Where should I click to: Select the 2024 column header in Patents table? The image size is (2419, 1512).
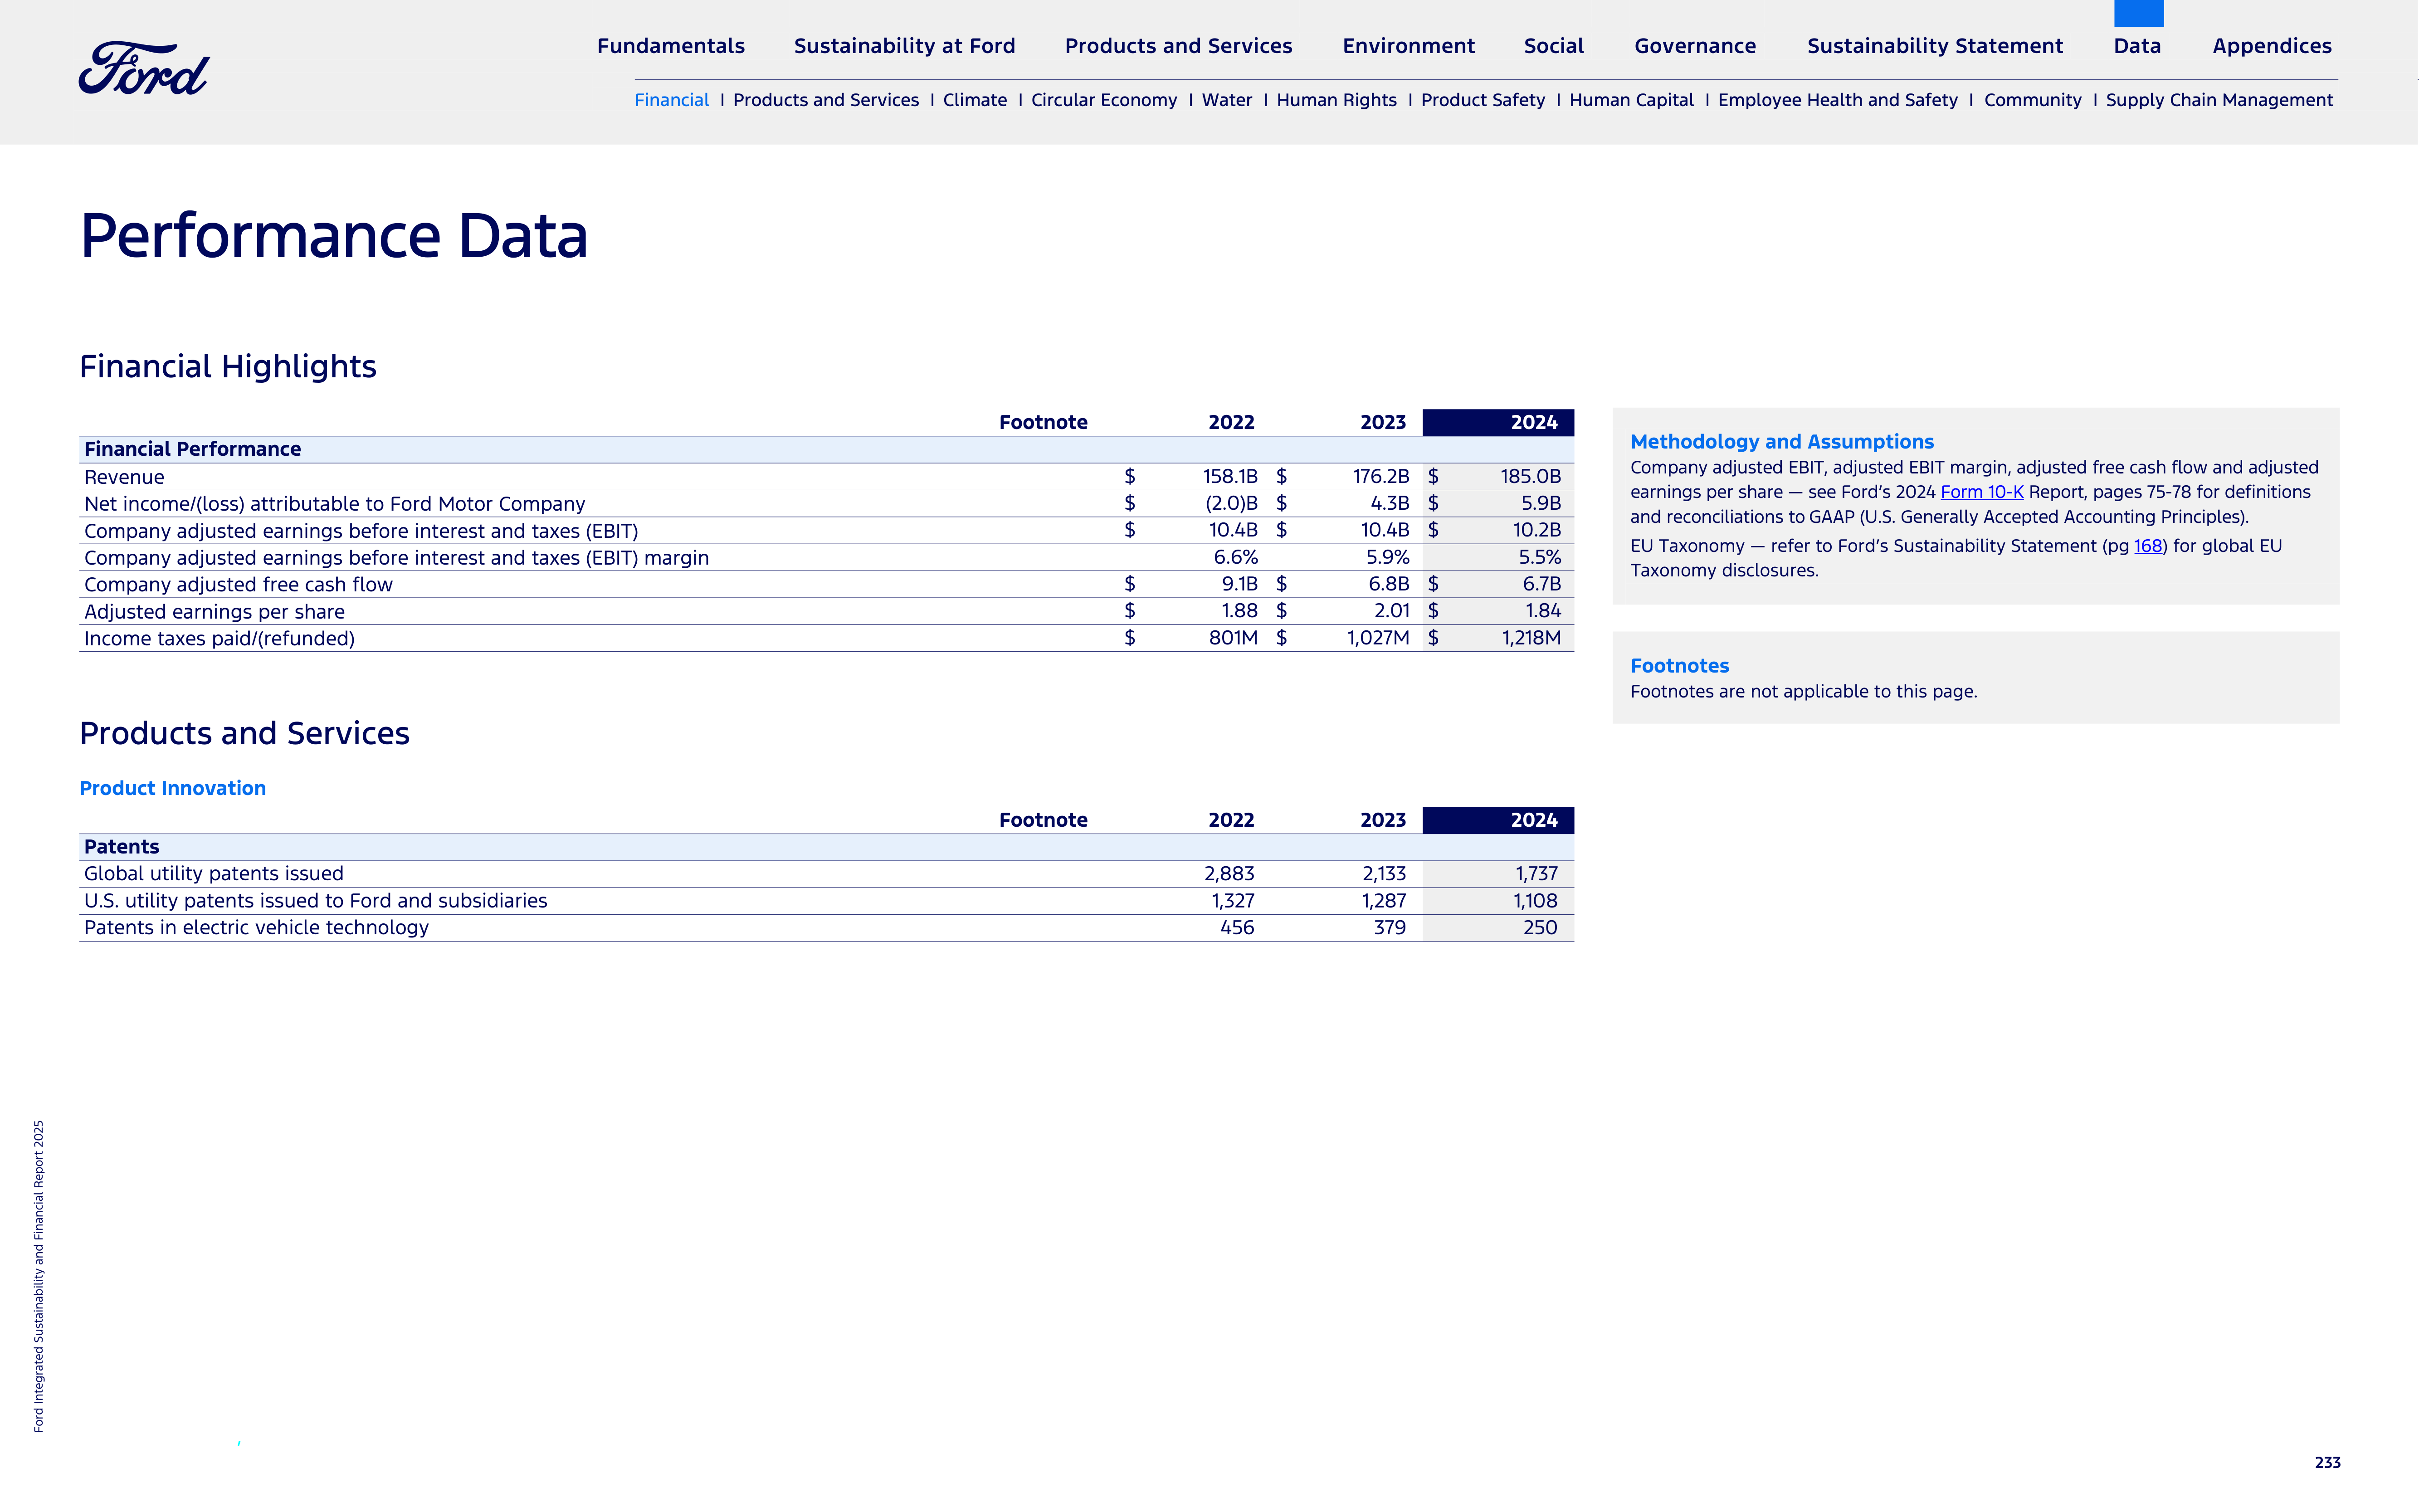[1497, 820]
